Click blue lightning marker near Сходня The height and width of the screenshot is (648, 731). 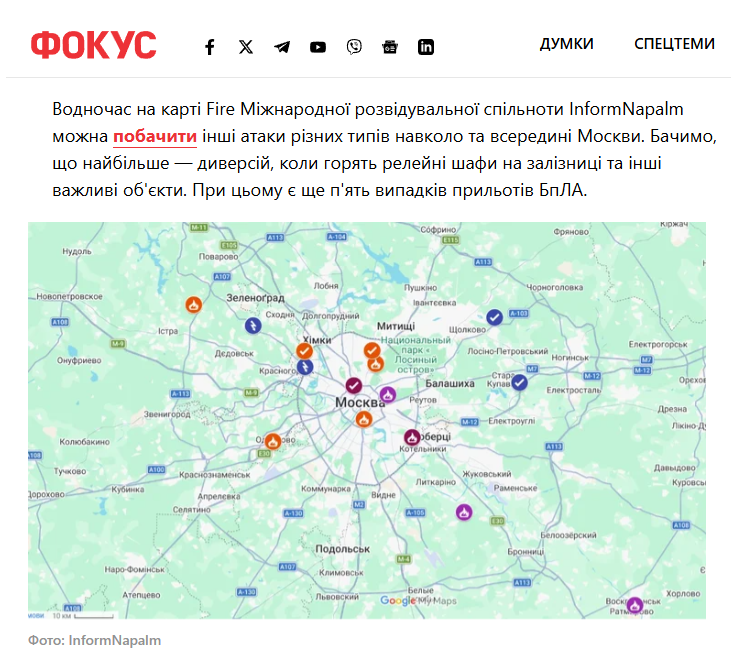click(x=253, y=325)
